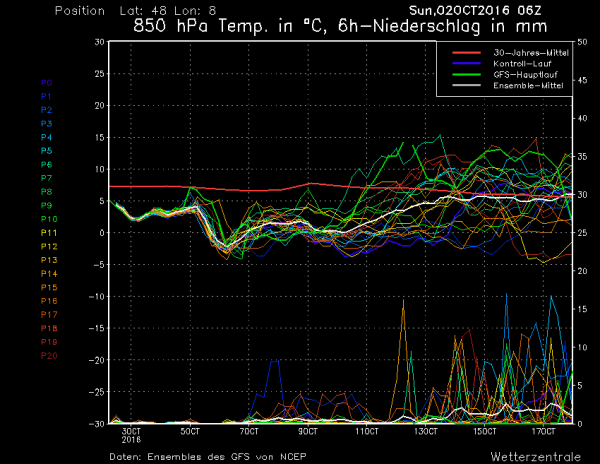Image resolution: width=600 pixels, height=464 pixels.
Task: Select the Kontroll-Lauf legend label
Action: point(521,64)
